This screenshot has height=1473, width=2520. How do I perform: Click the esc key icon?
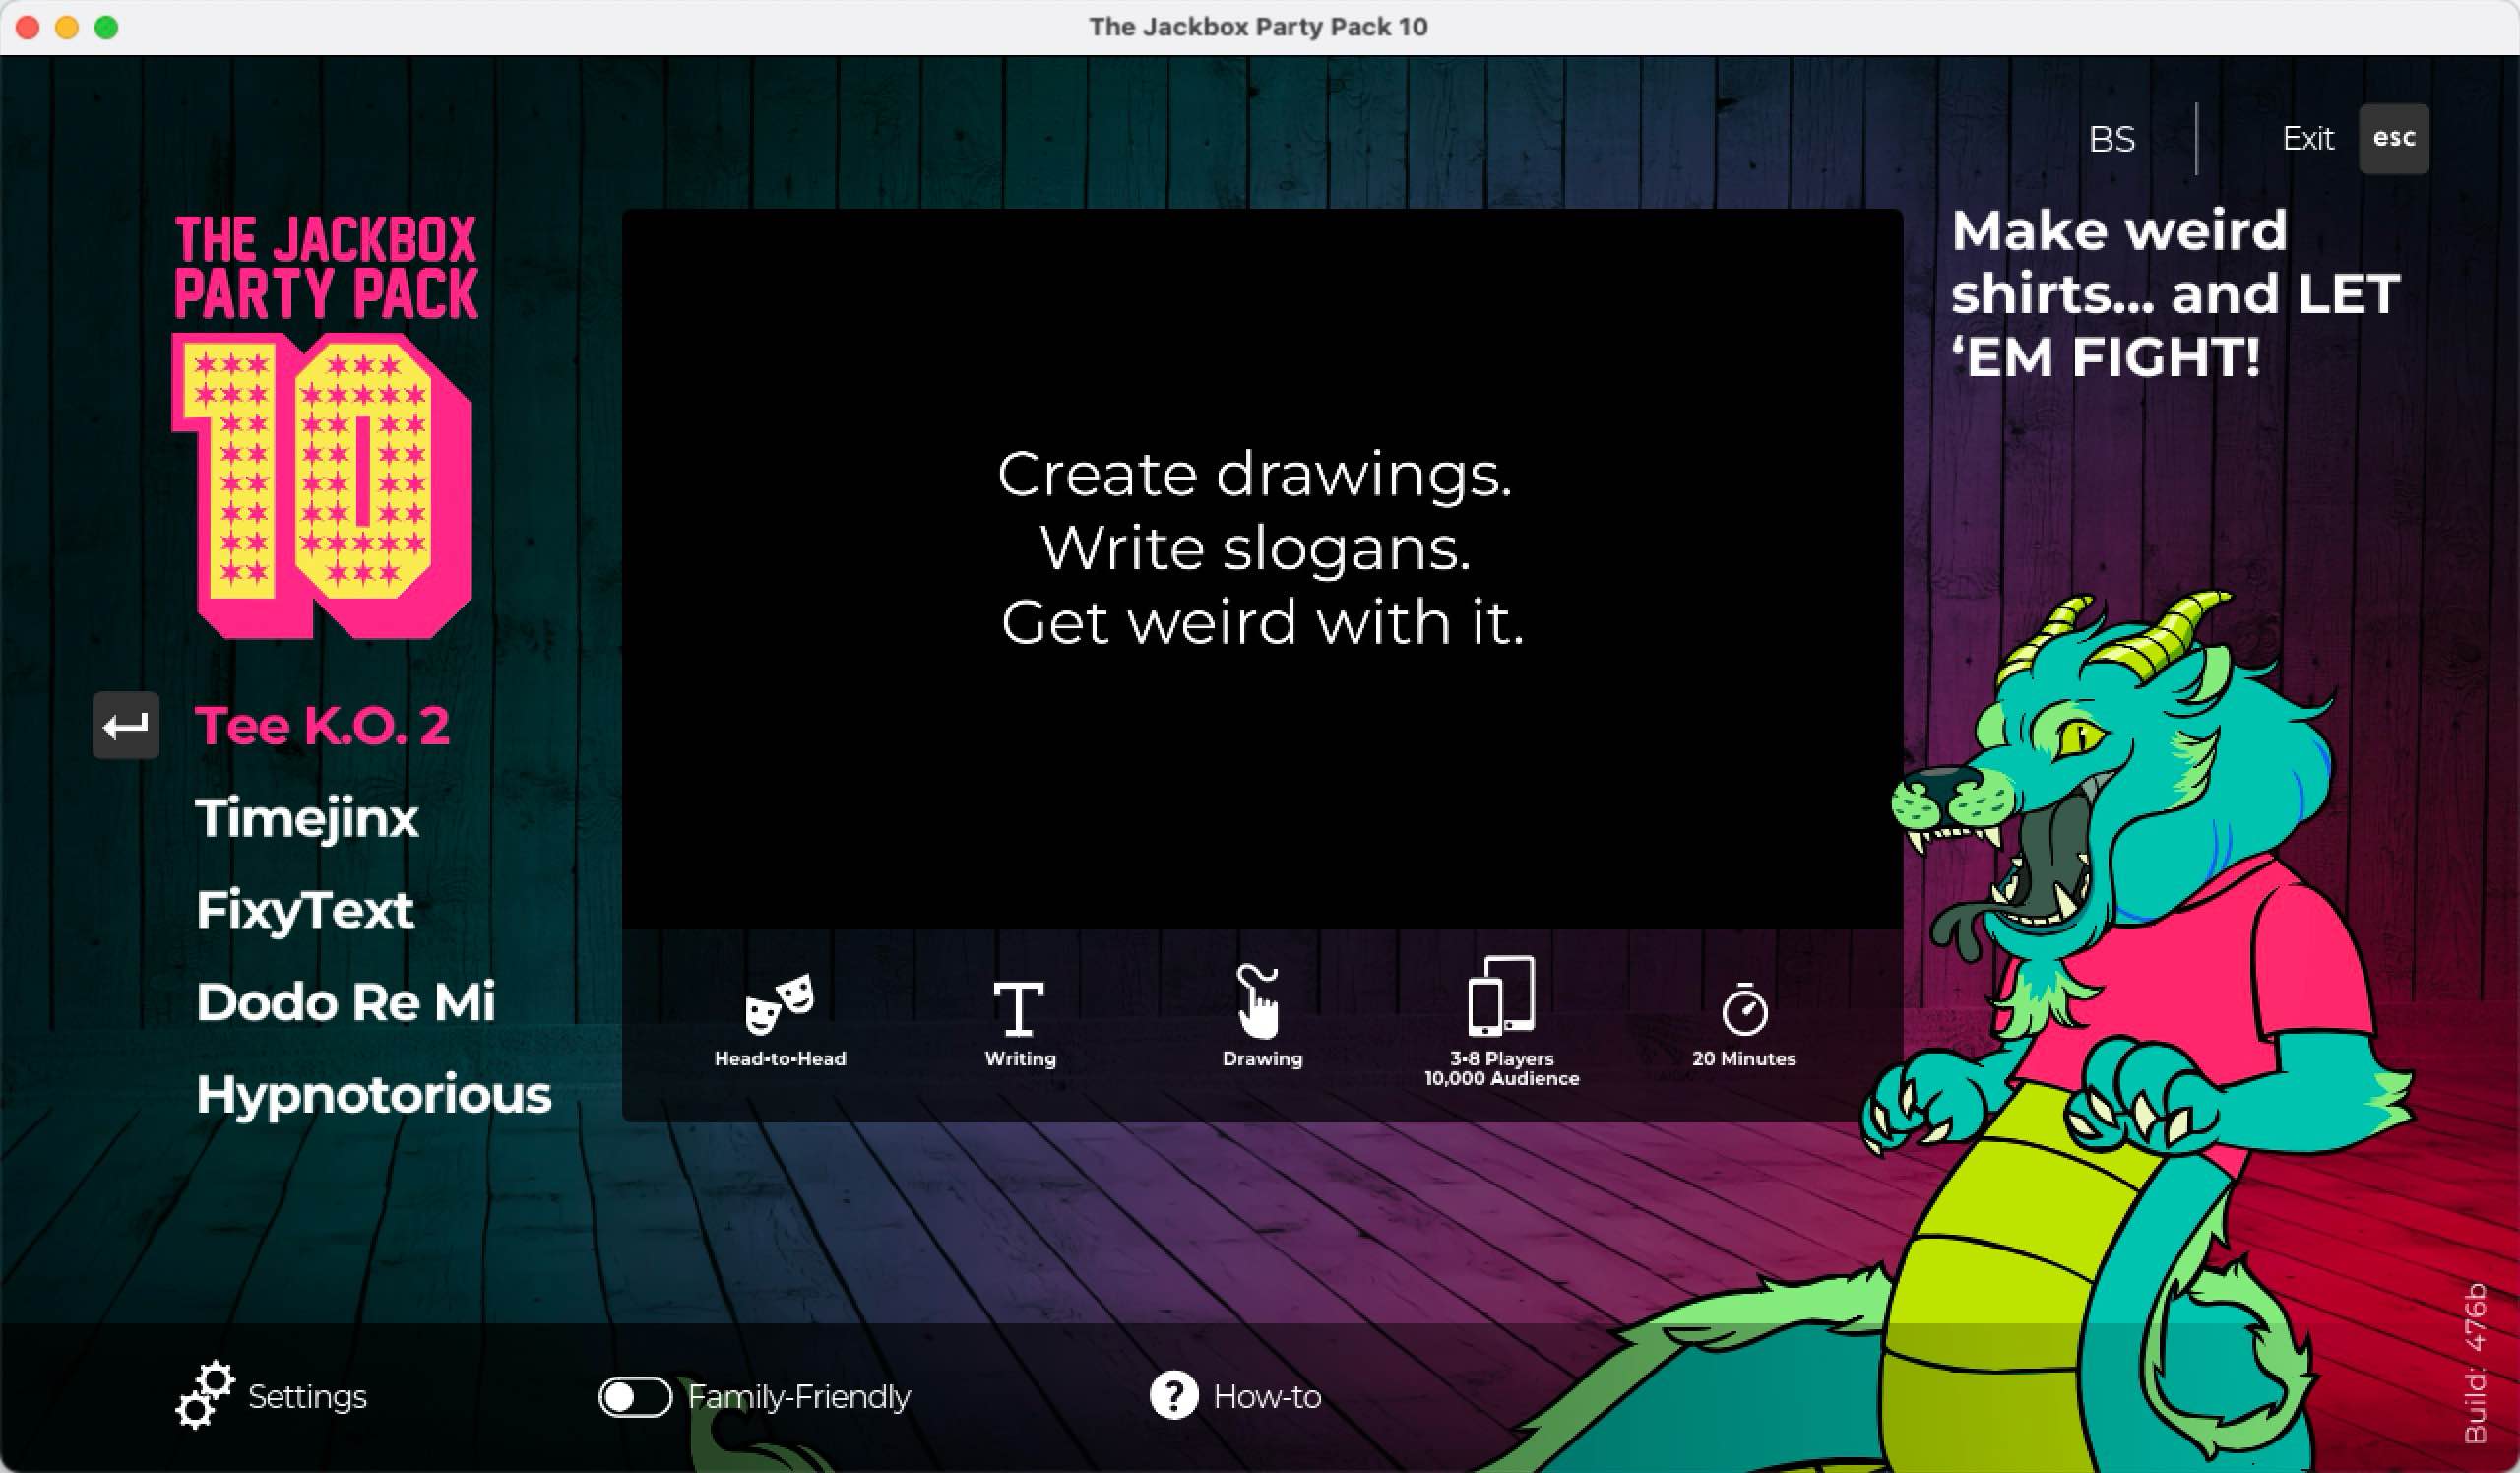tap(2394, 138)
